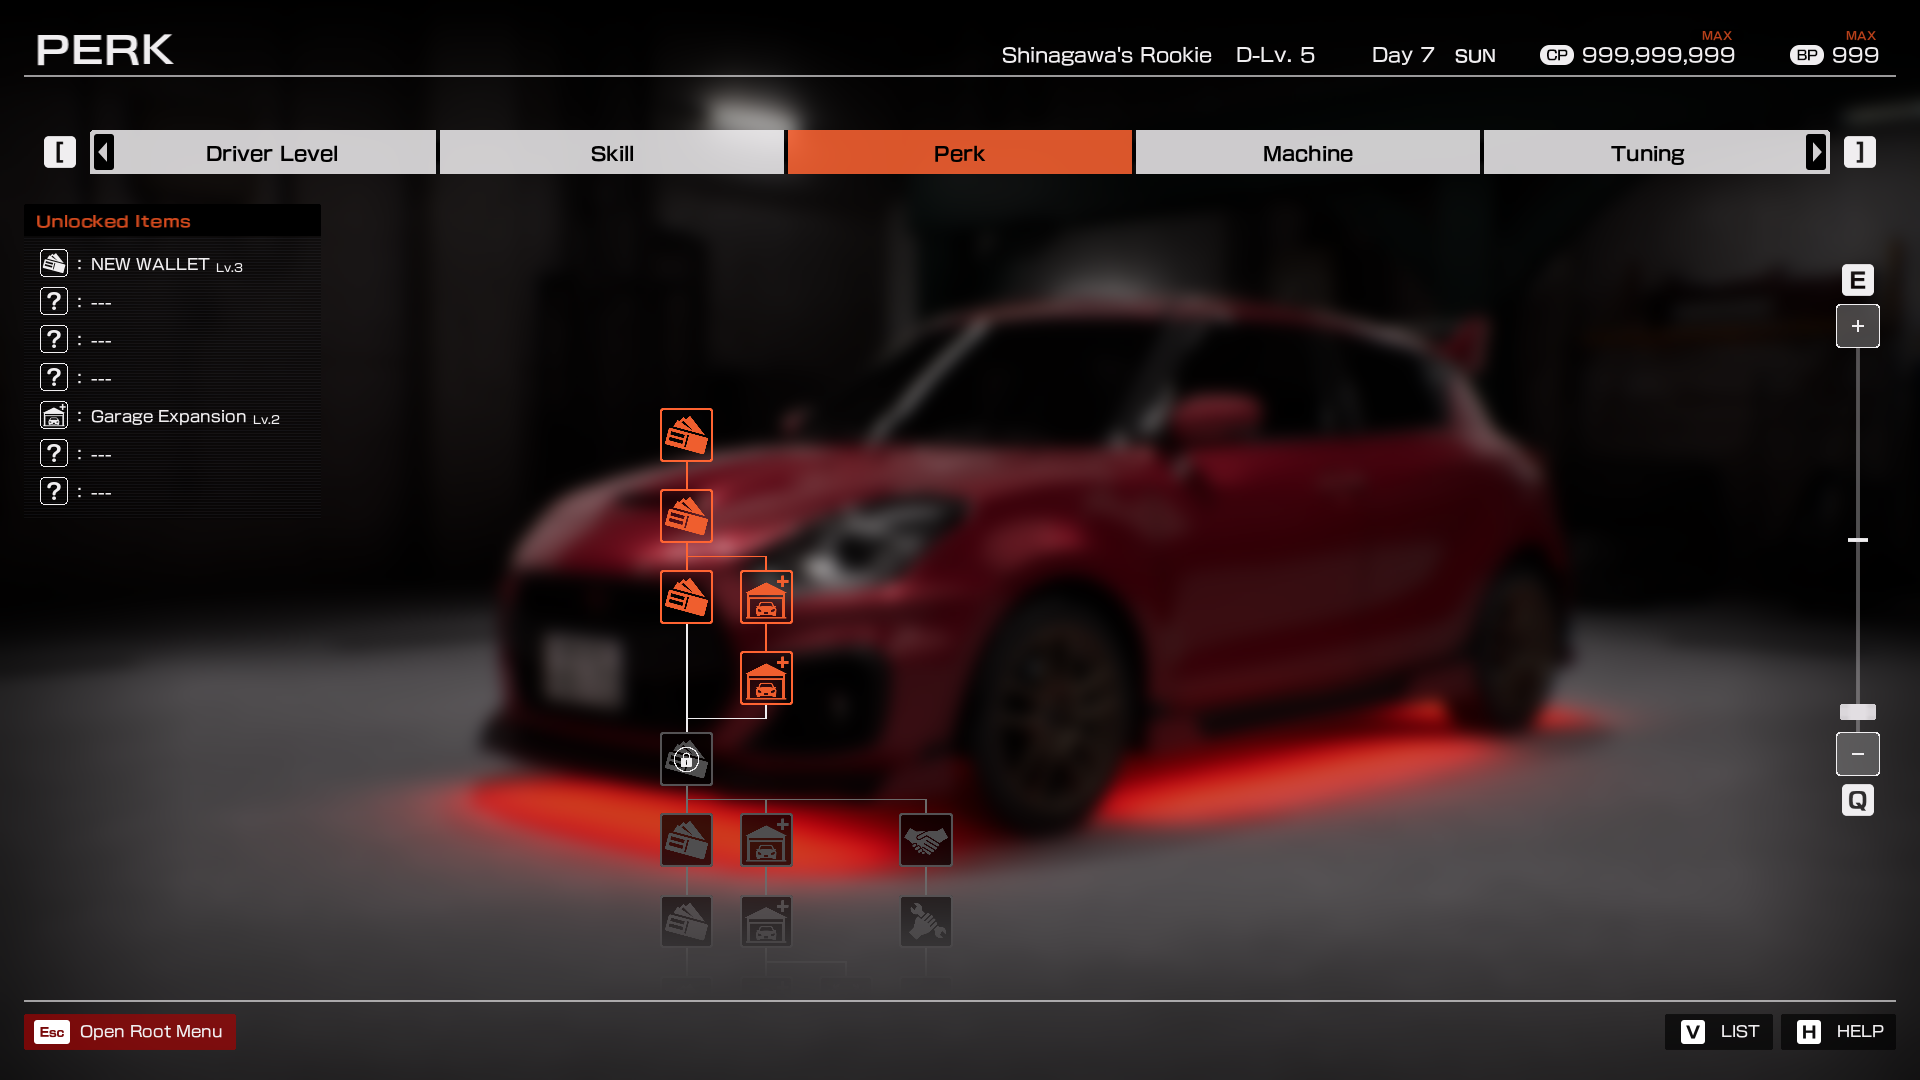This screenshot has height=1080, width=1920.
Task: Click the BP points badge
Action: (1807, 55)
